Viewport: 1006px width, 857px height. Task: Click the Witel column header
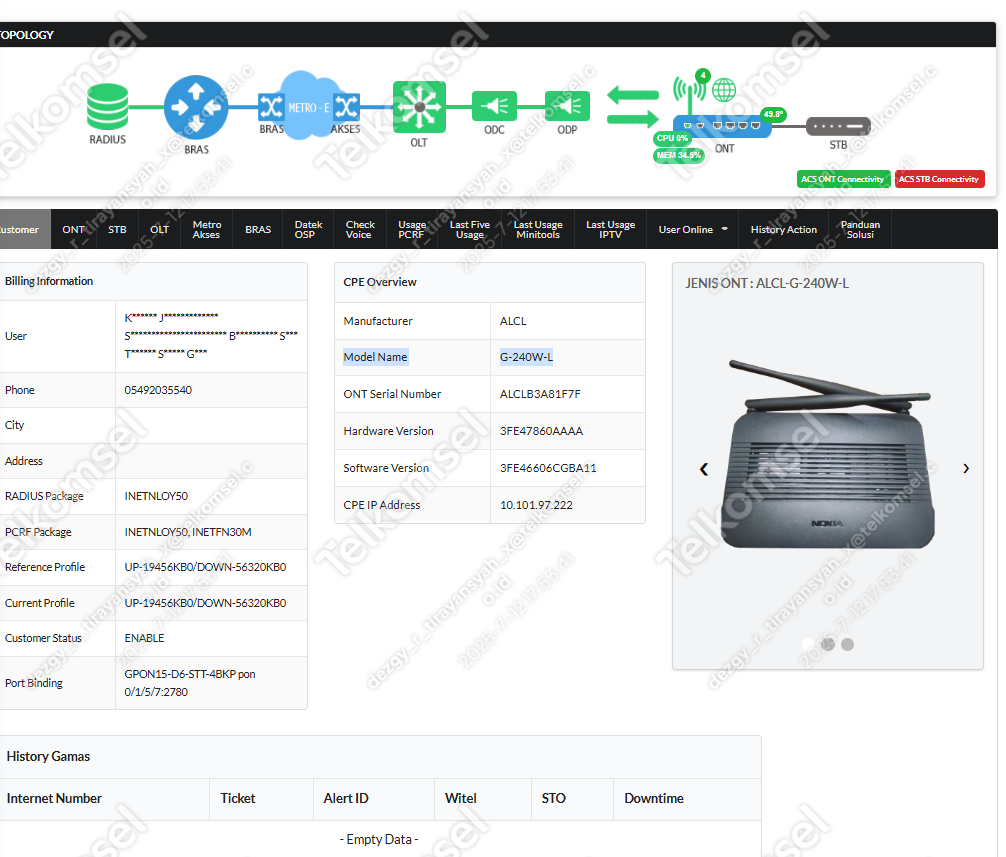tap(461, 799)
